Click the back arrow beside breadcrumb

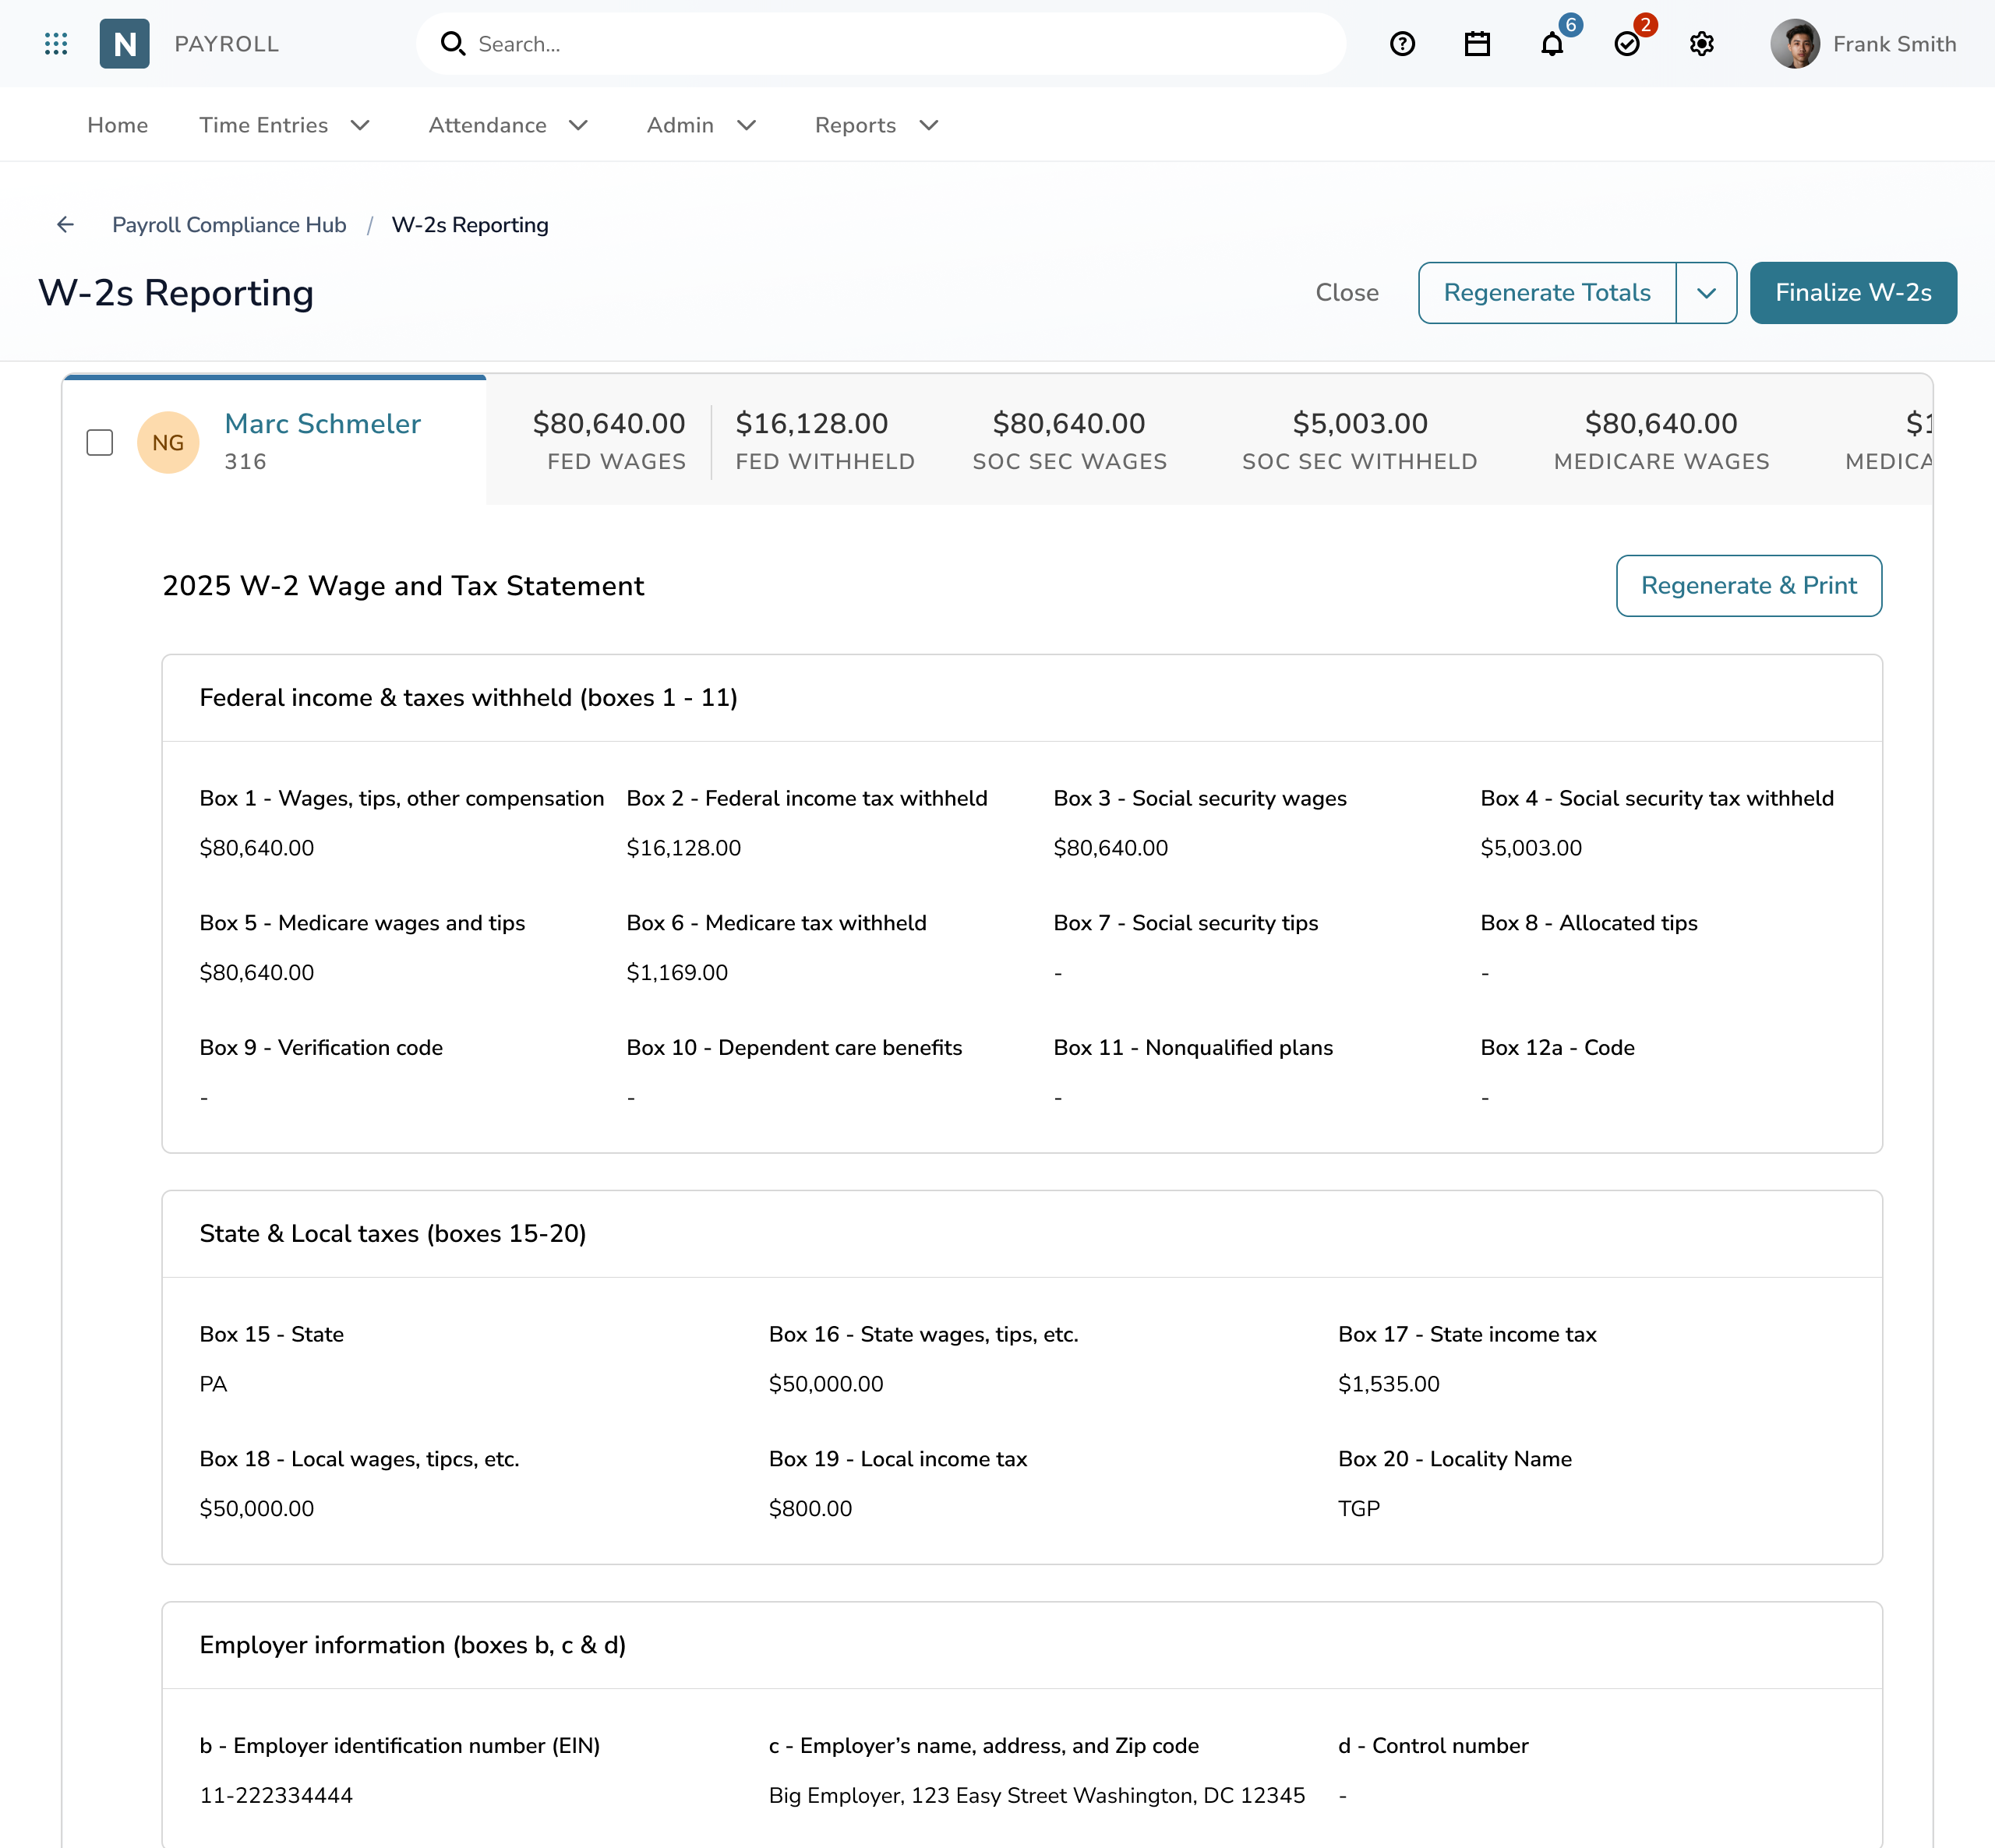[x=65, y=225]
